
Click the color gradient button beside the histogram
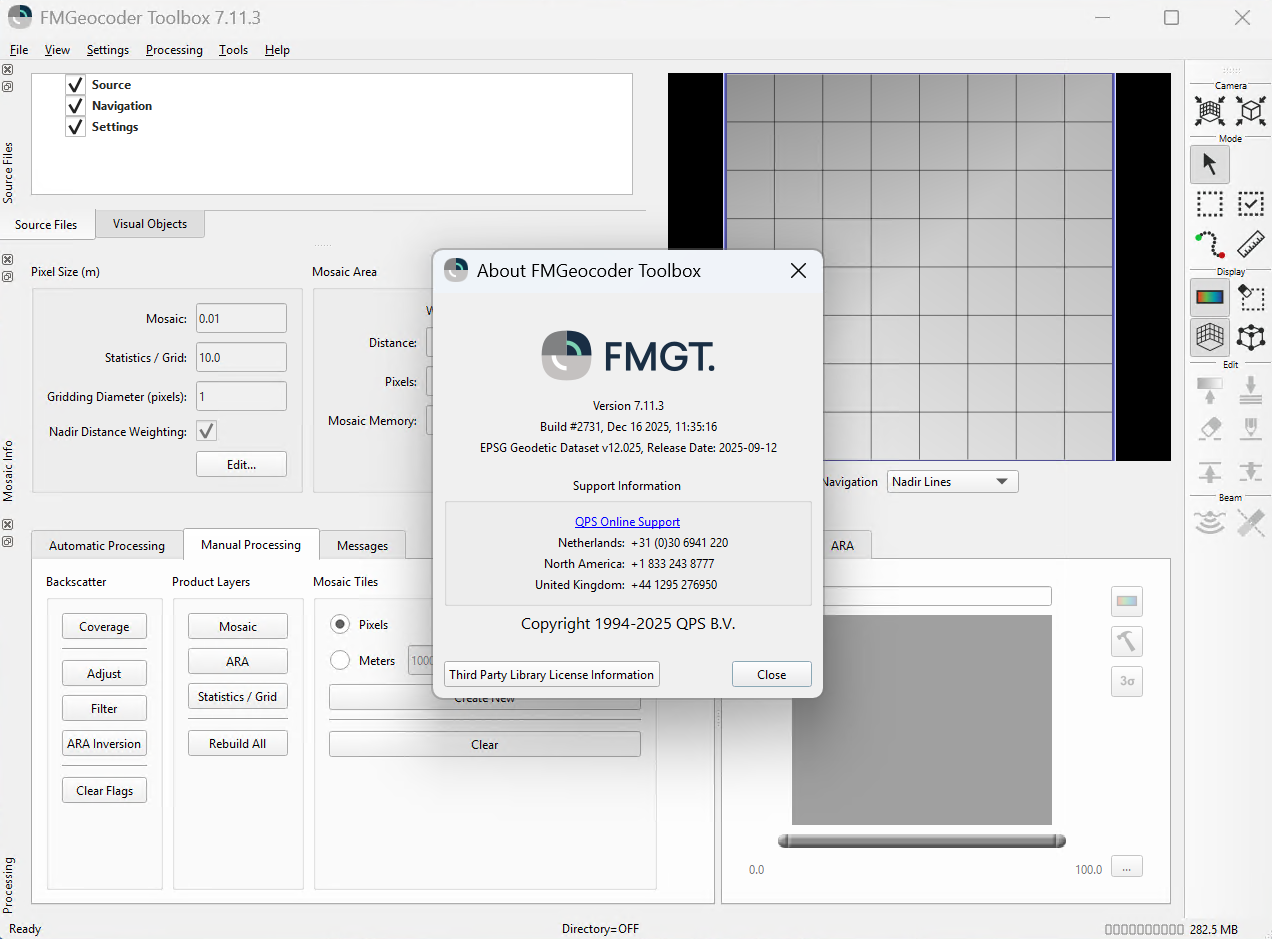coord(1127,602)
